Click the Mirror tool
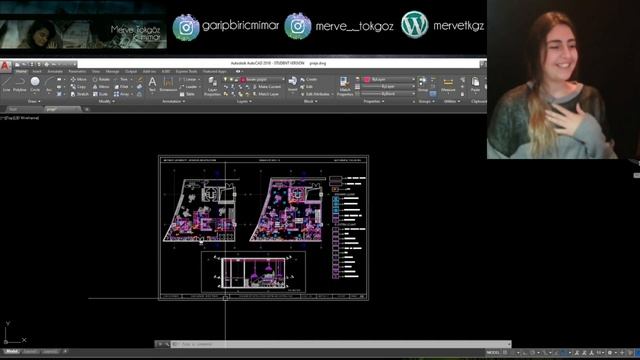The width and height of the screenshot is (640, 360). coord(101,87)
